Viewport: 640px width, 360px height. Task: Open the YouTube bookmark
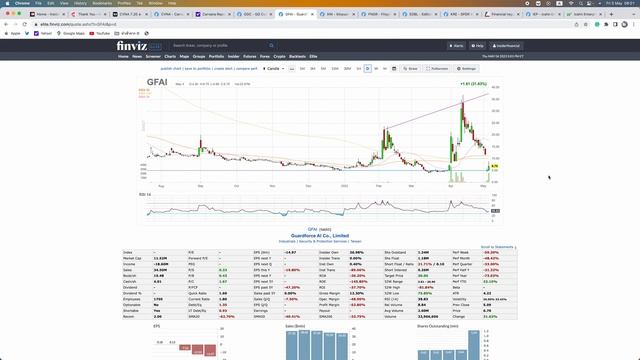[x=100, y=33]
